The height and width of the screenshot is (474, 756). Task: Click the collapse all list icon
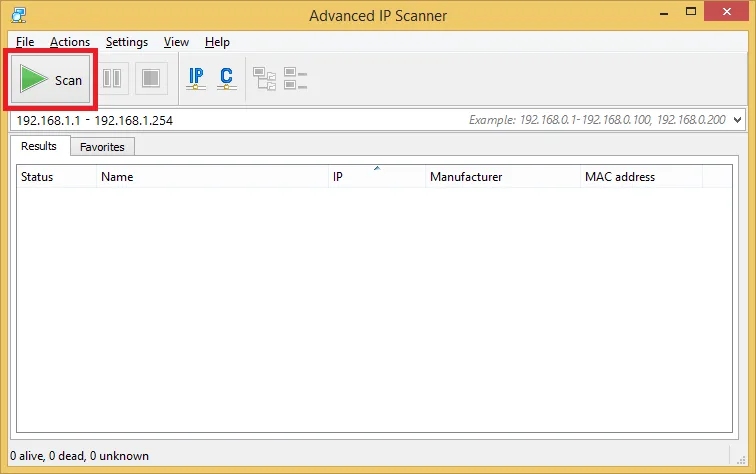point(295,79)
